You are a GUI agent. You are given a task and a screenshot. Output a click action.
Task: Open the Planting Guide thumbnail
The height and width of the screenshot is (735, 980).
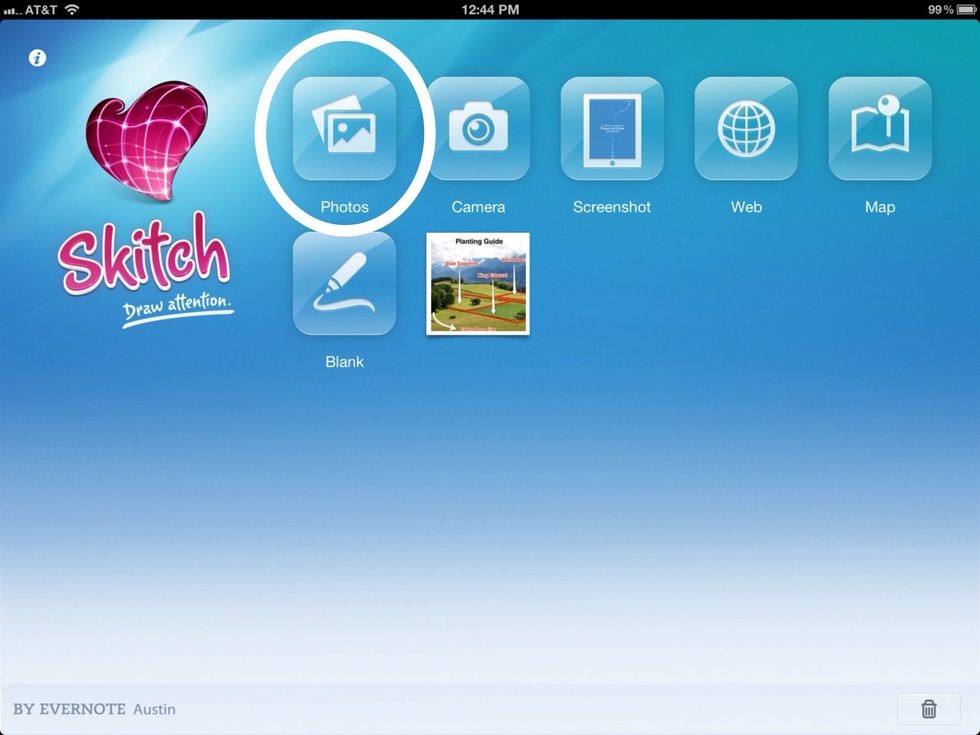[x=478, y=284]
